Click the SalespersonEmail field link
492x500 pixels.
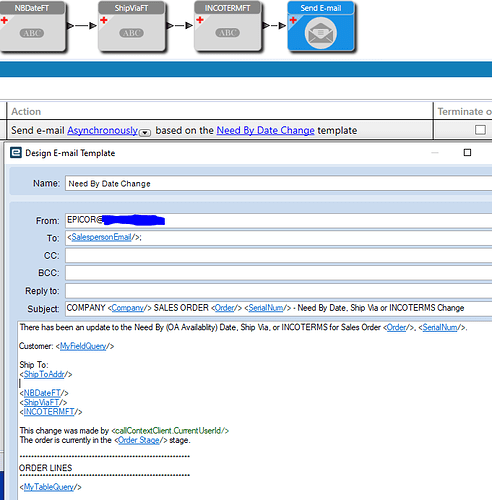click(101, 237)
